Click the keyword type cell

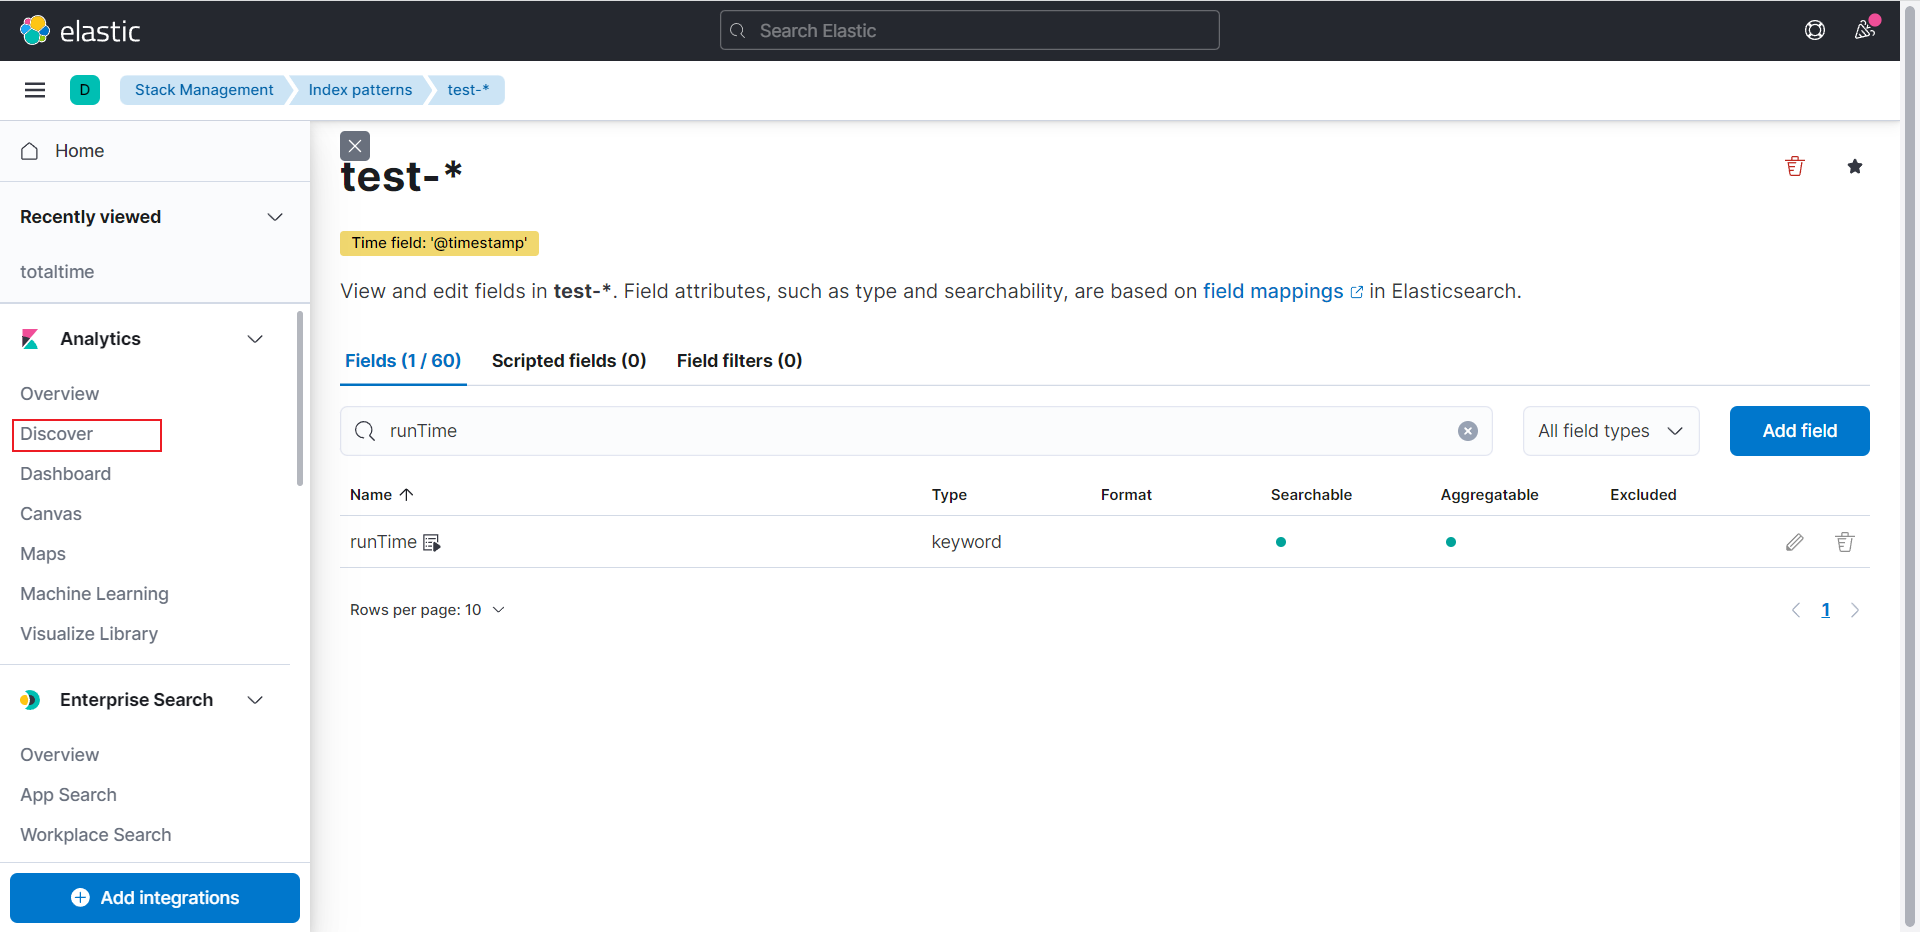[966, 542]
